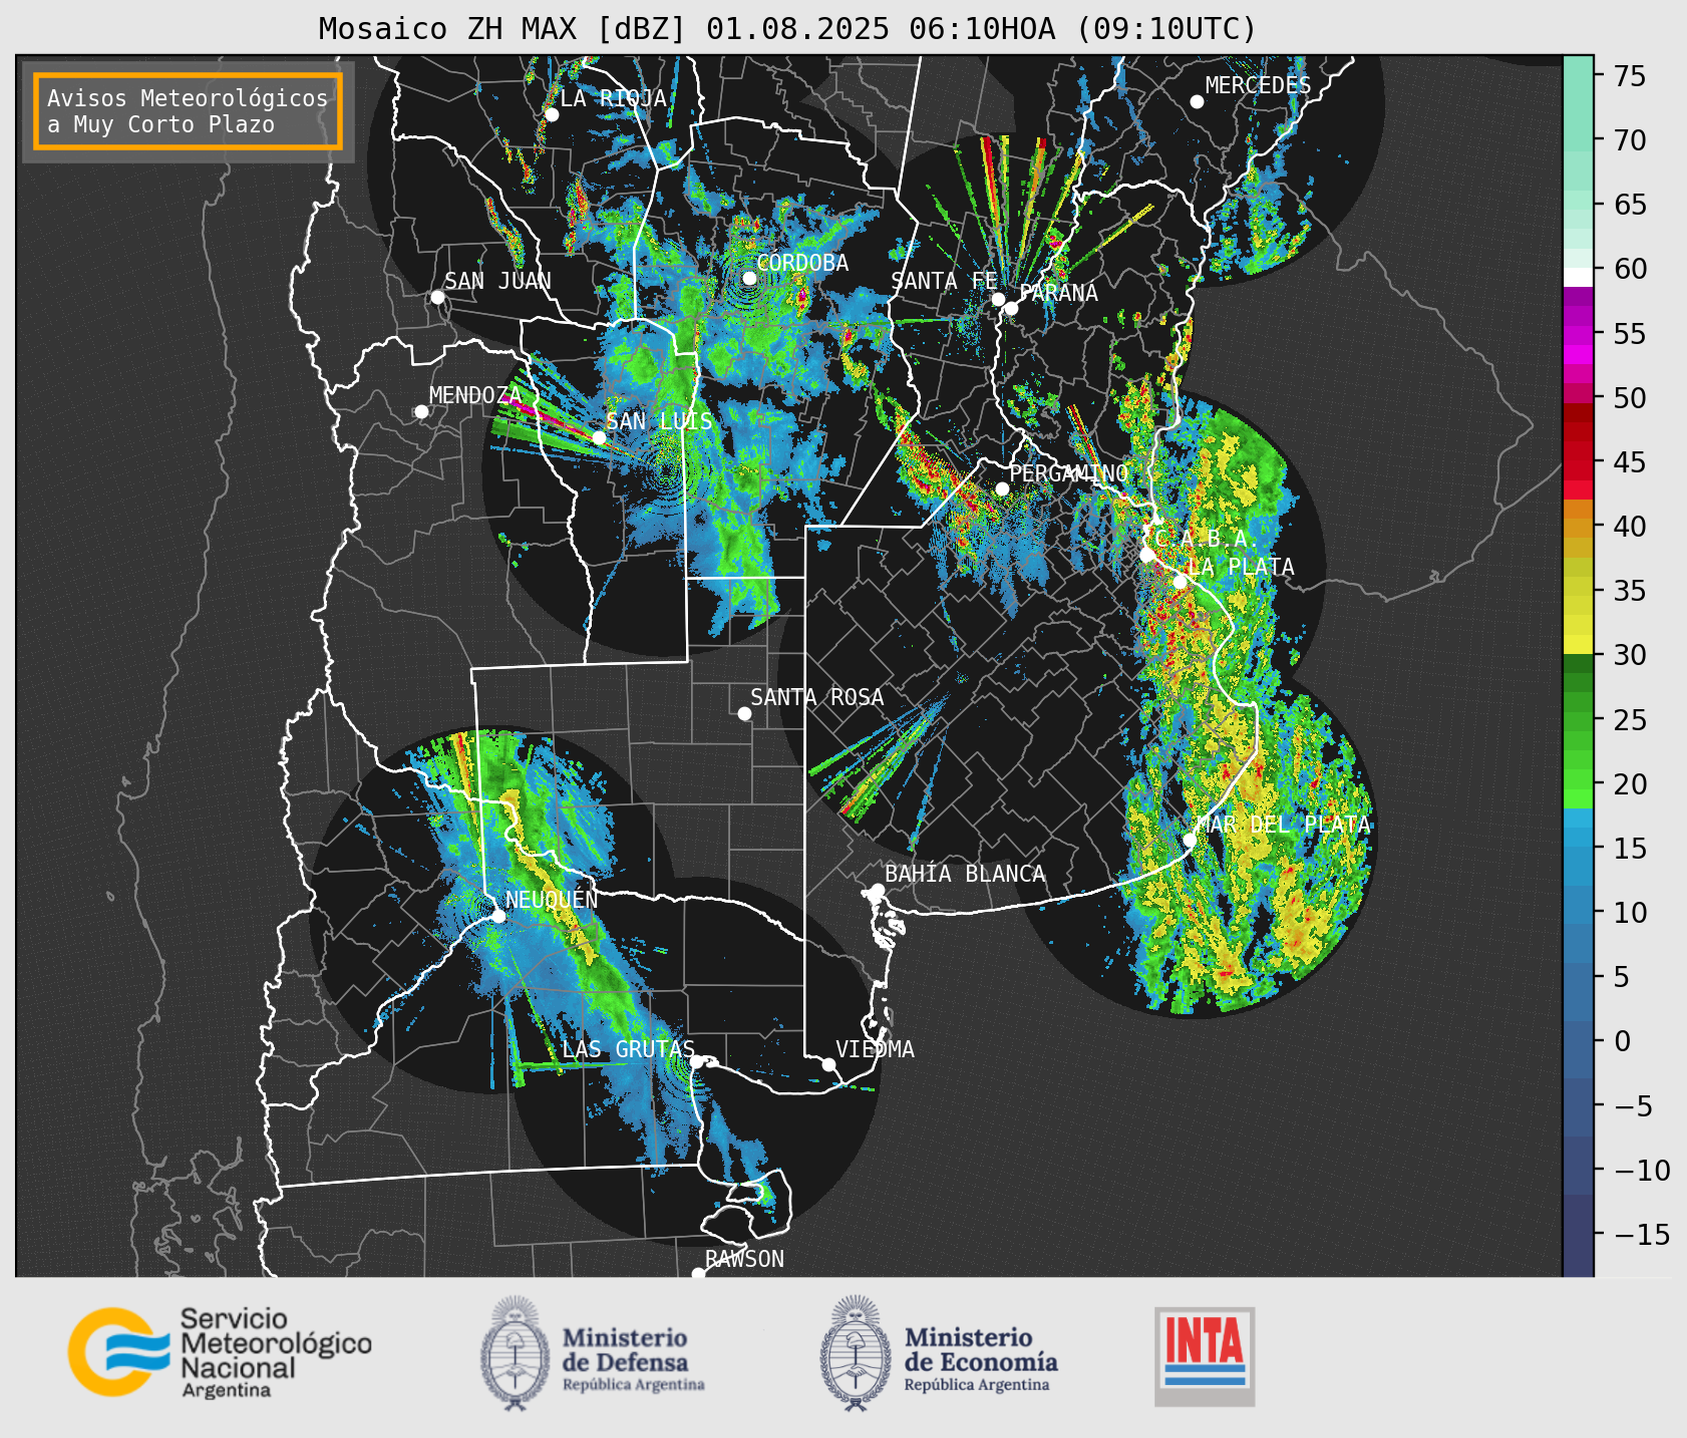Click the white 60 dBZ colorbar band
The image size is (1687, 1438).
tap(1578, 276)
